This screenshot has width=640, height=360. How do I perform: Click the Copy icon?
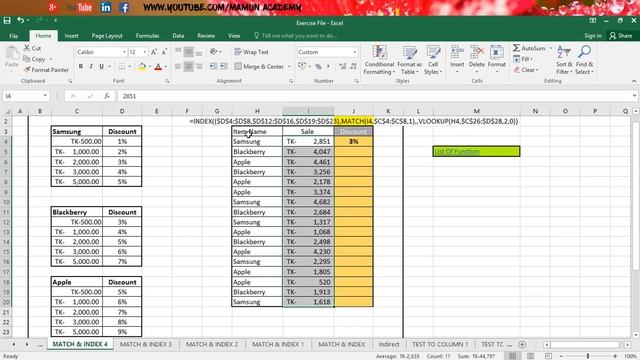coord(27,59)
